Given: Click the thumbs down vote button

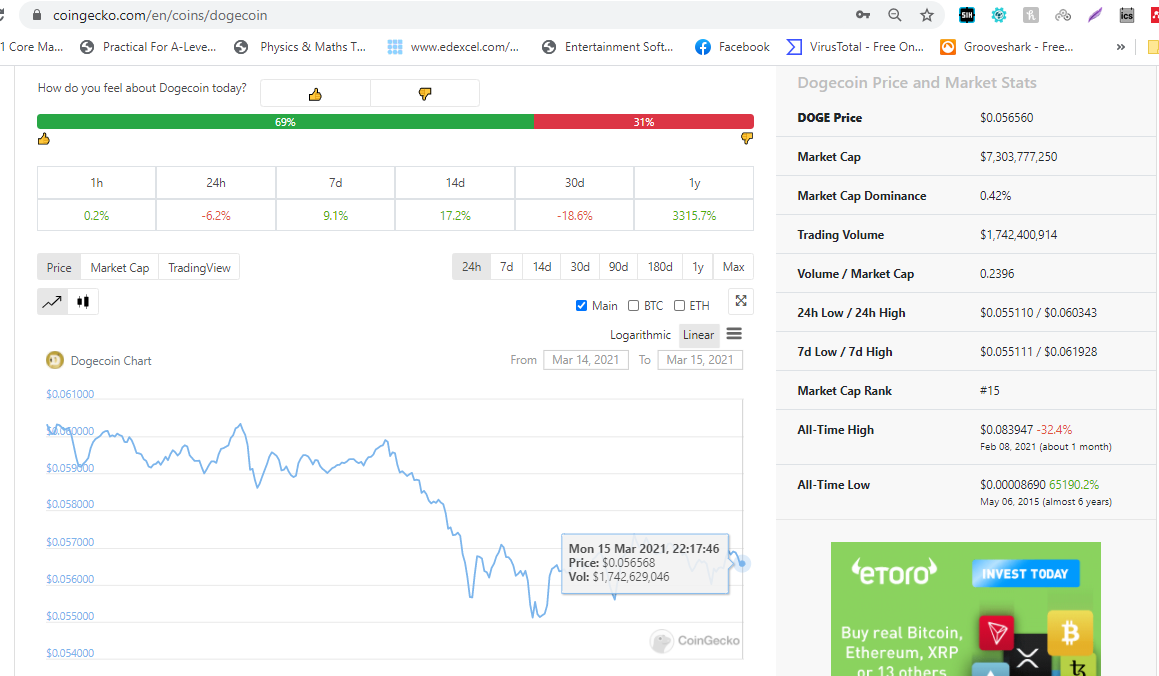Looking at the screenshot, I should click(x=425, y=94).
